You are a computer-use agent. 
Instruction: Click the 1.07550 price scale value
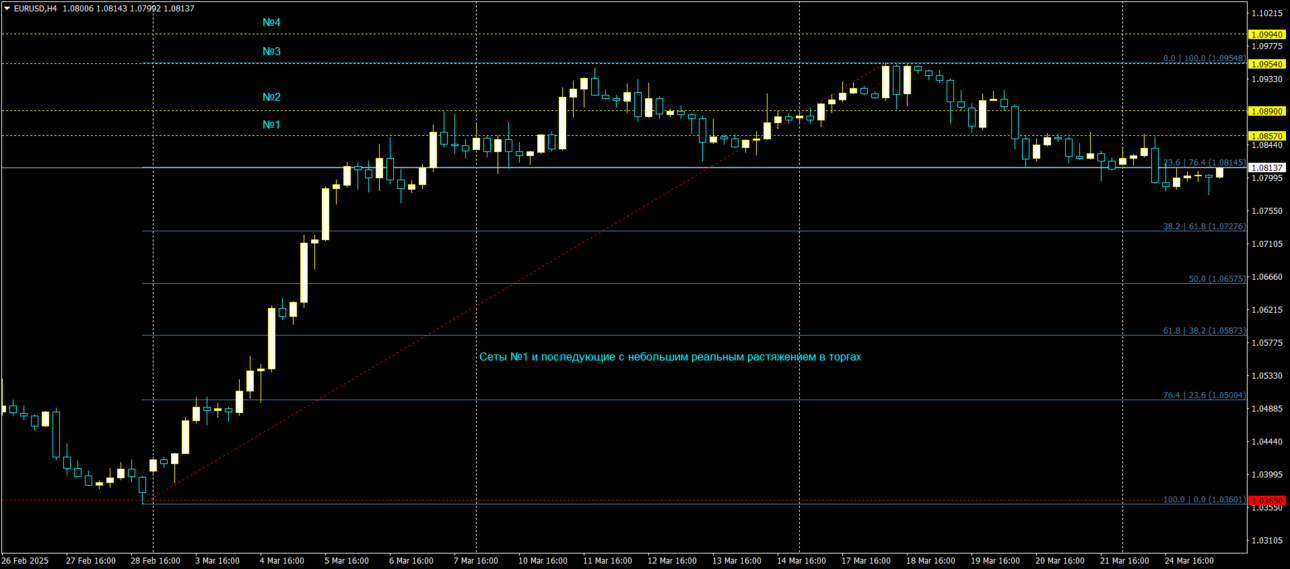coord(1267,211)
